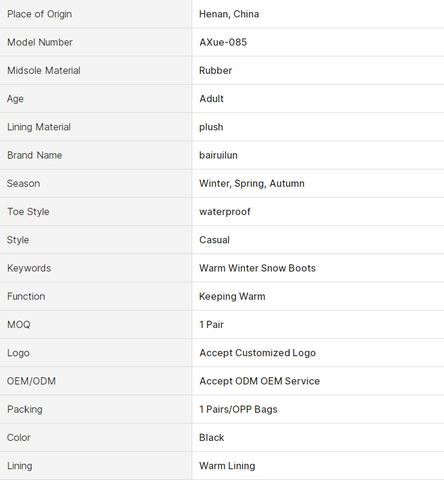
Task: Select the 'Adult' age value
Action: 211,99
